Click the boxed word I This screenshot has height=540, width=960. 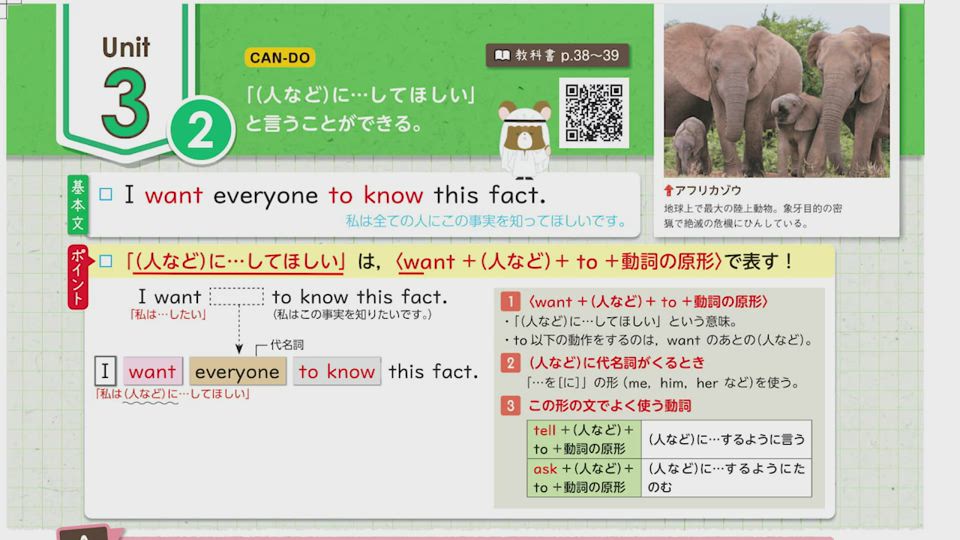[104, 372]
